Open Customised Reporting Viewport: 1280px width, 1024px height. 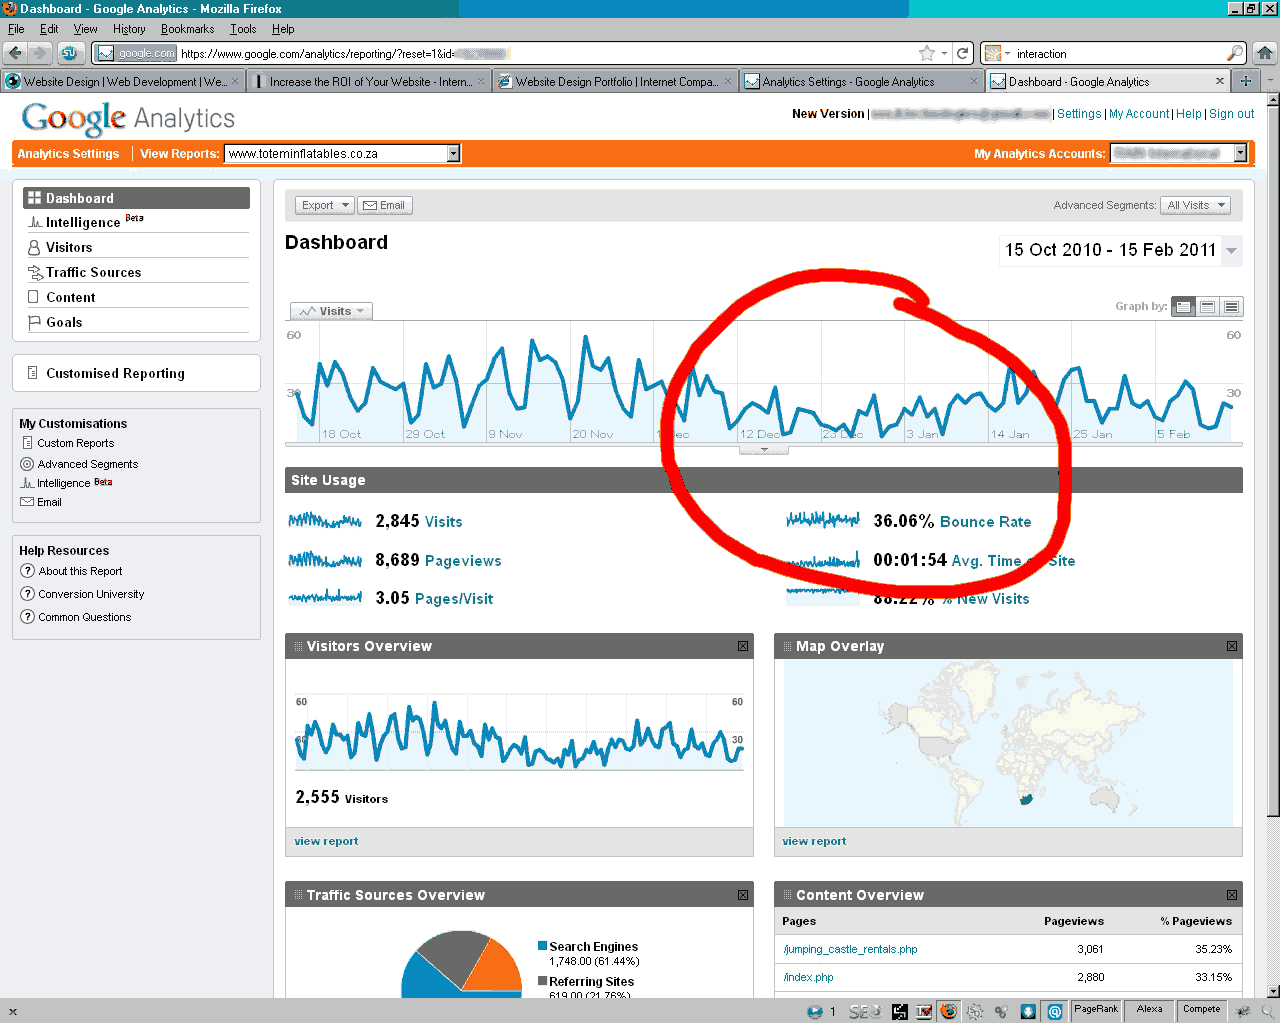pyautogui.click(x=115, y=373)
